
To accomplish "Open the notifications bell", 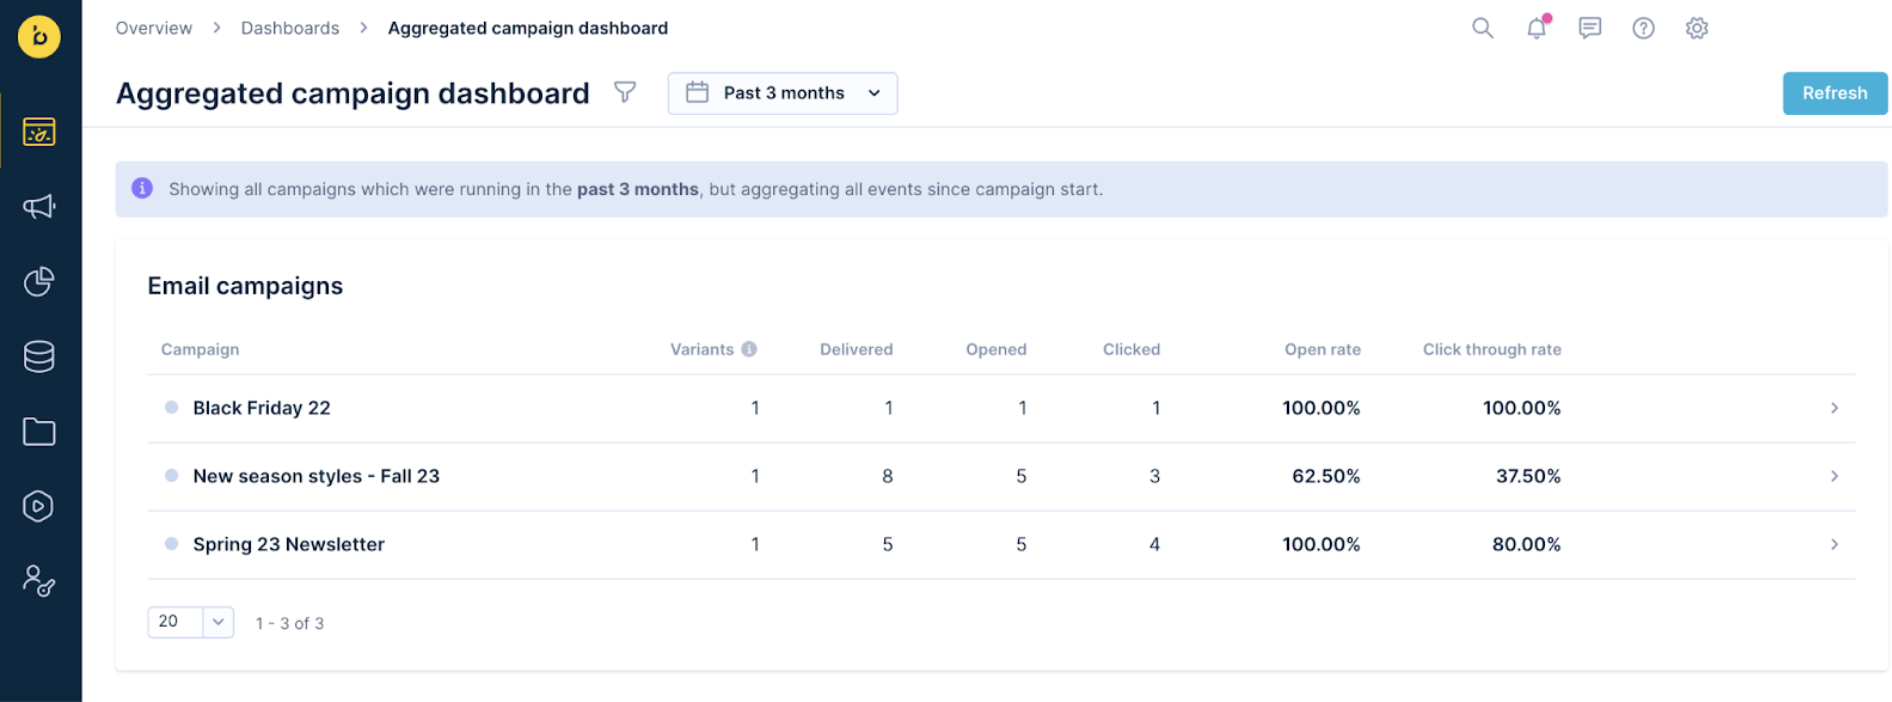I will click(1536, 28).
